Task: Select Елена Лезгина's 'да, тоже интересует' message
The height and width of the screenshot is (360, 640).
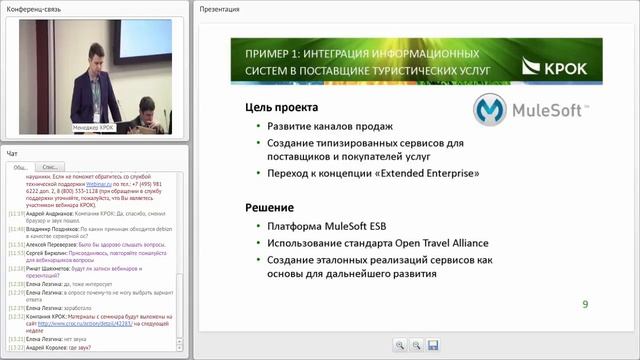Action: (60, 284)
